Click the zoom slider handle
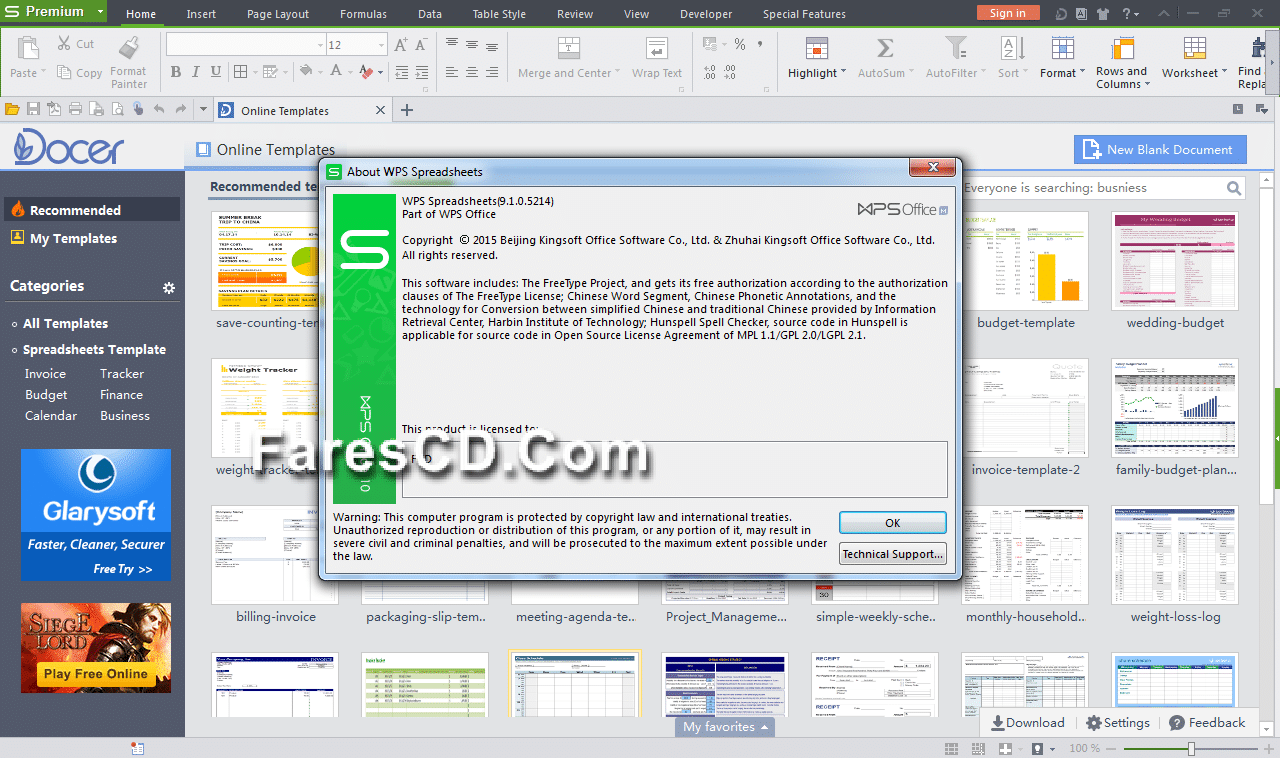Screen dimensions: 1280x758 coord(1191,749)
